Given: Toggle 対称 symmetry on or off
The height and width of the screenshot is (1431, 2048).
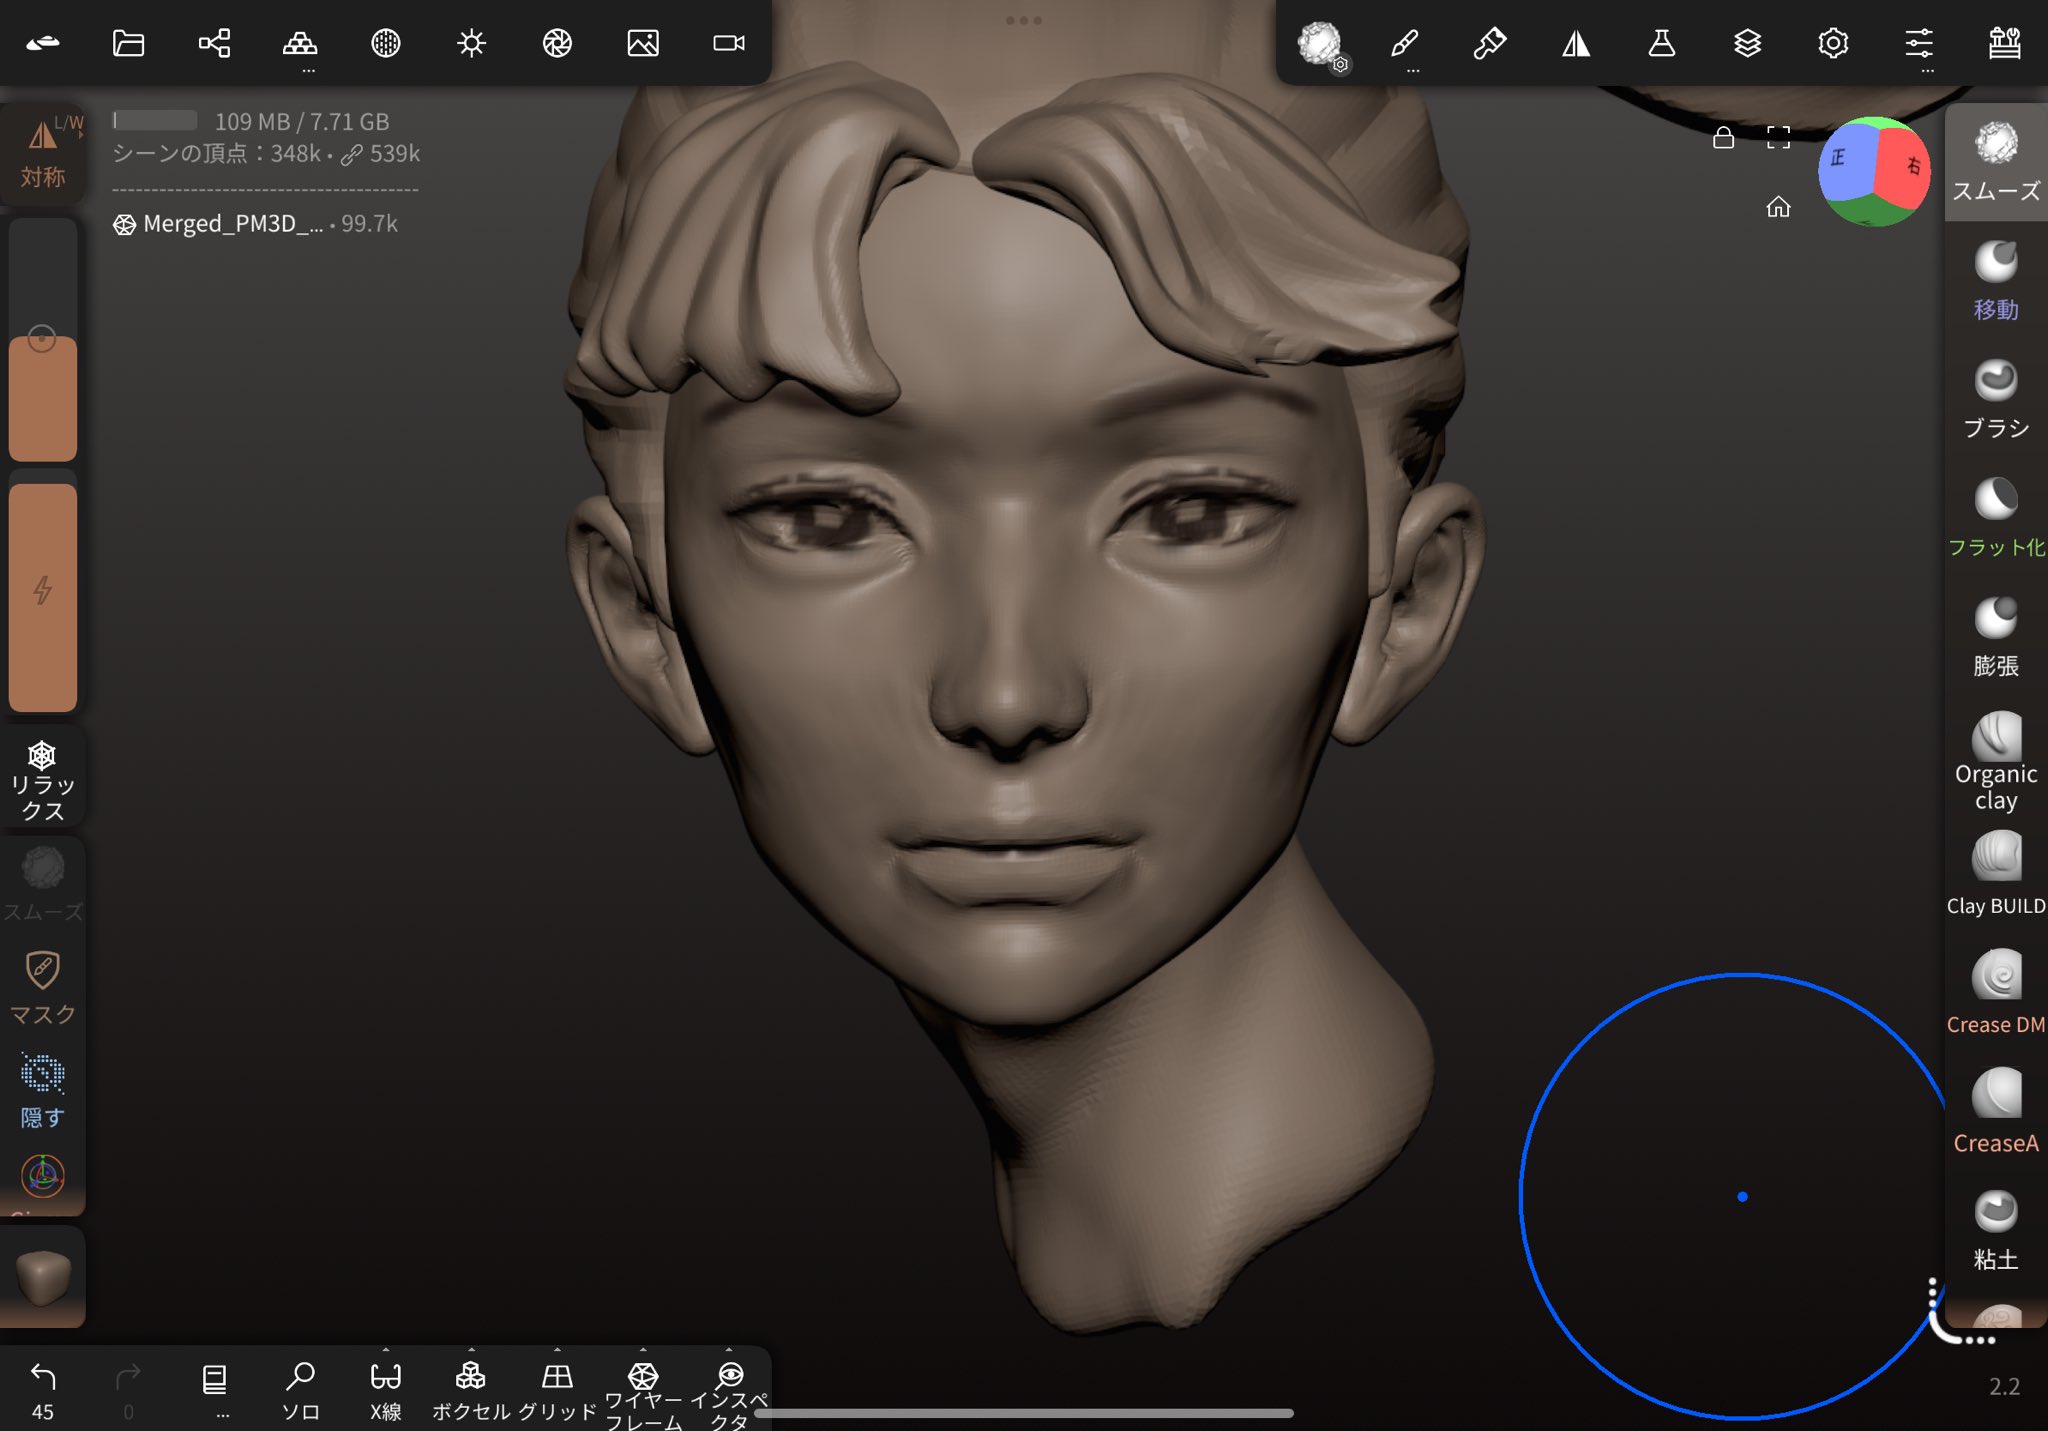Looking at the screenshot, I should pos(42,150).
